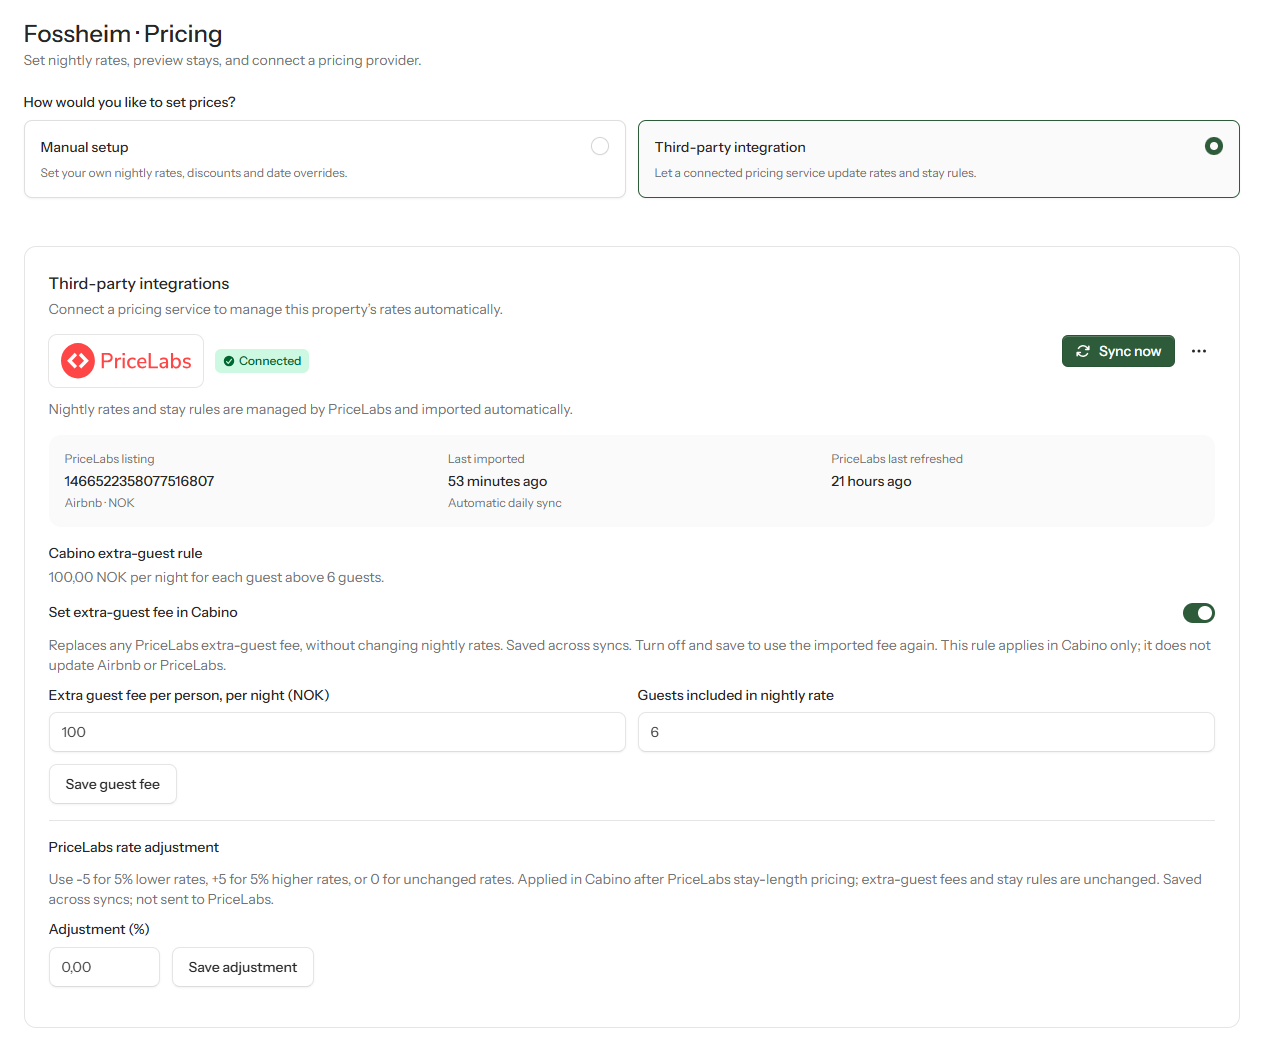The width and height of the screenshot is (1266, 1037).
Task: Click 'Automatic daily sync' text
Action: (505, 503)
